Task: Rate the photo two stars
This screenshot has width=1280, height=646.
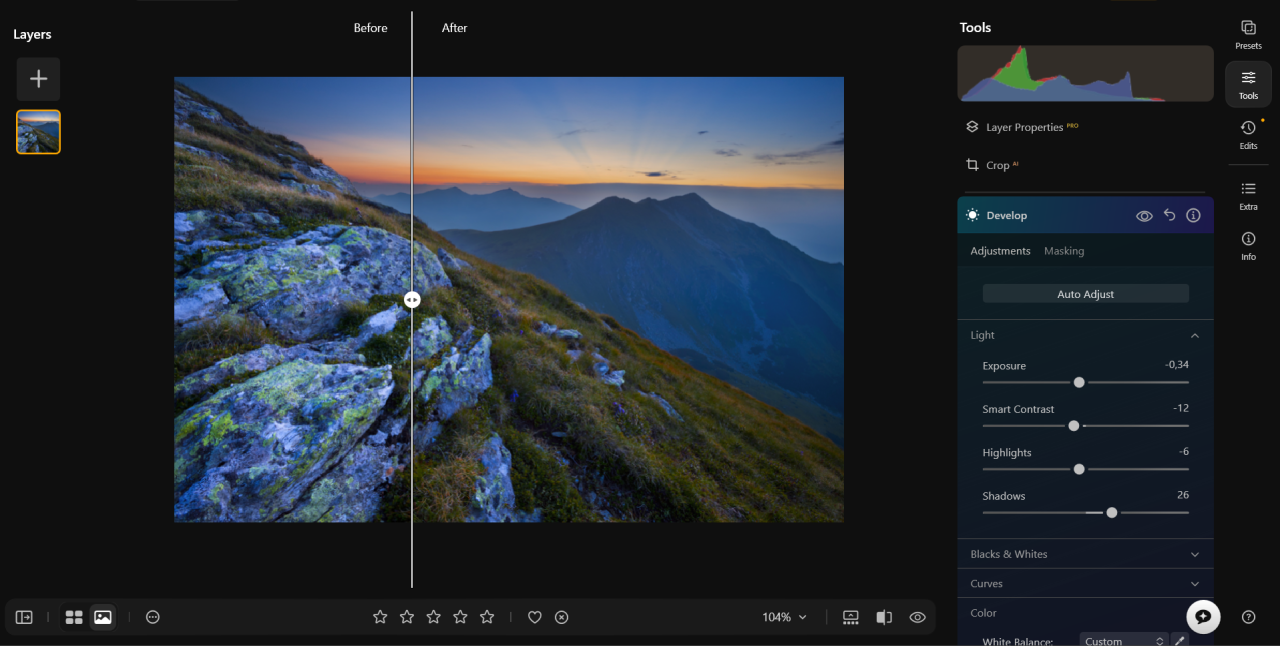Action: (x=407, y=617)
